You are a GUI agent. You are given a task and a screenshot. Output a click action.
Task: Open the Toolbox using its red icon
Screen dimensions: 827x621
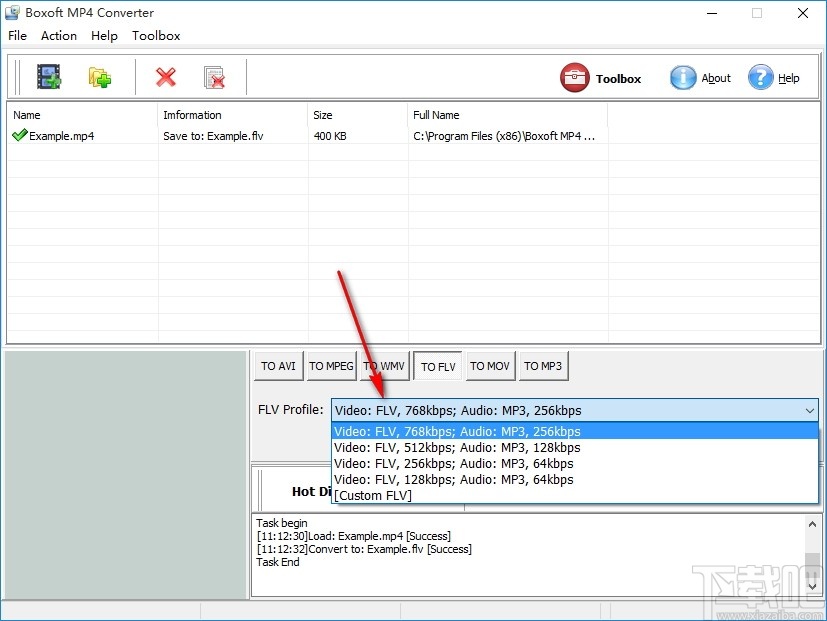[x=574, y=77]
